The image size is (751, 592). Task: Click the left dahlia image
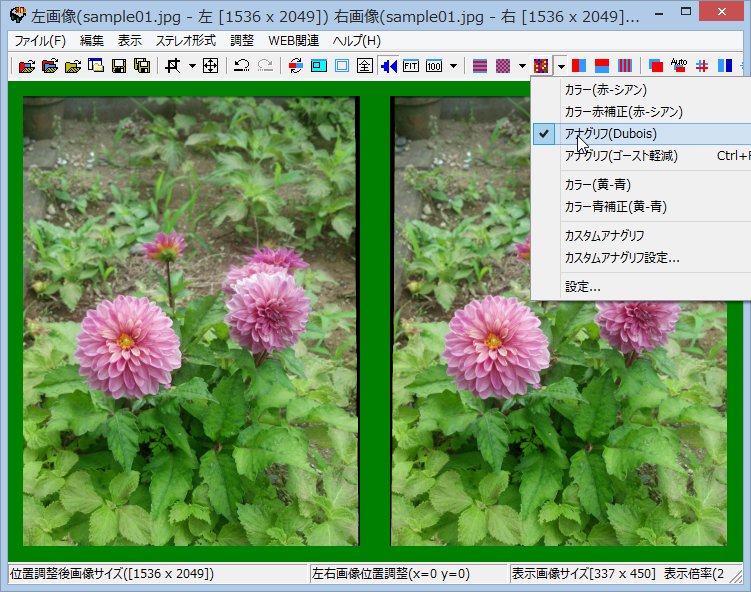tap(191, 321)
